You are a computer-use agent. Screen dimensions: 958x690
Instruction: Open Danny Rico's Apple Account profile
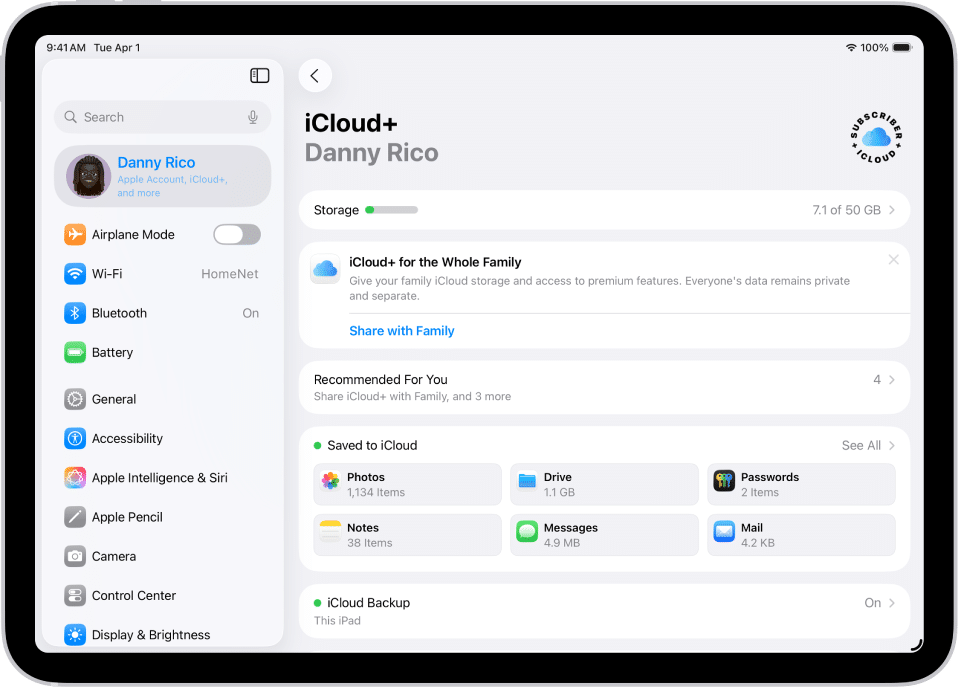(x=162, y=175)
